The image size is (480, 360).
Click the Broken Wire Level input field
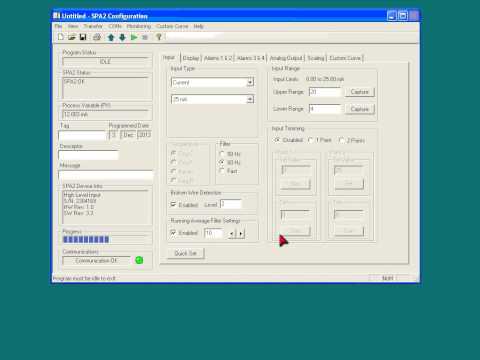click(231, 204)
